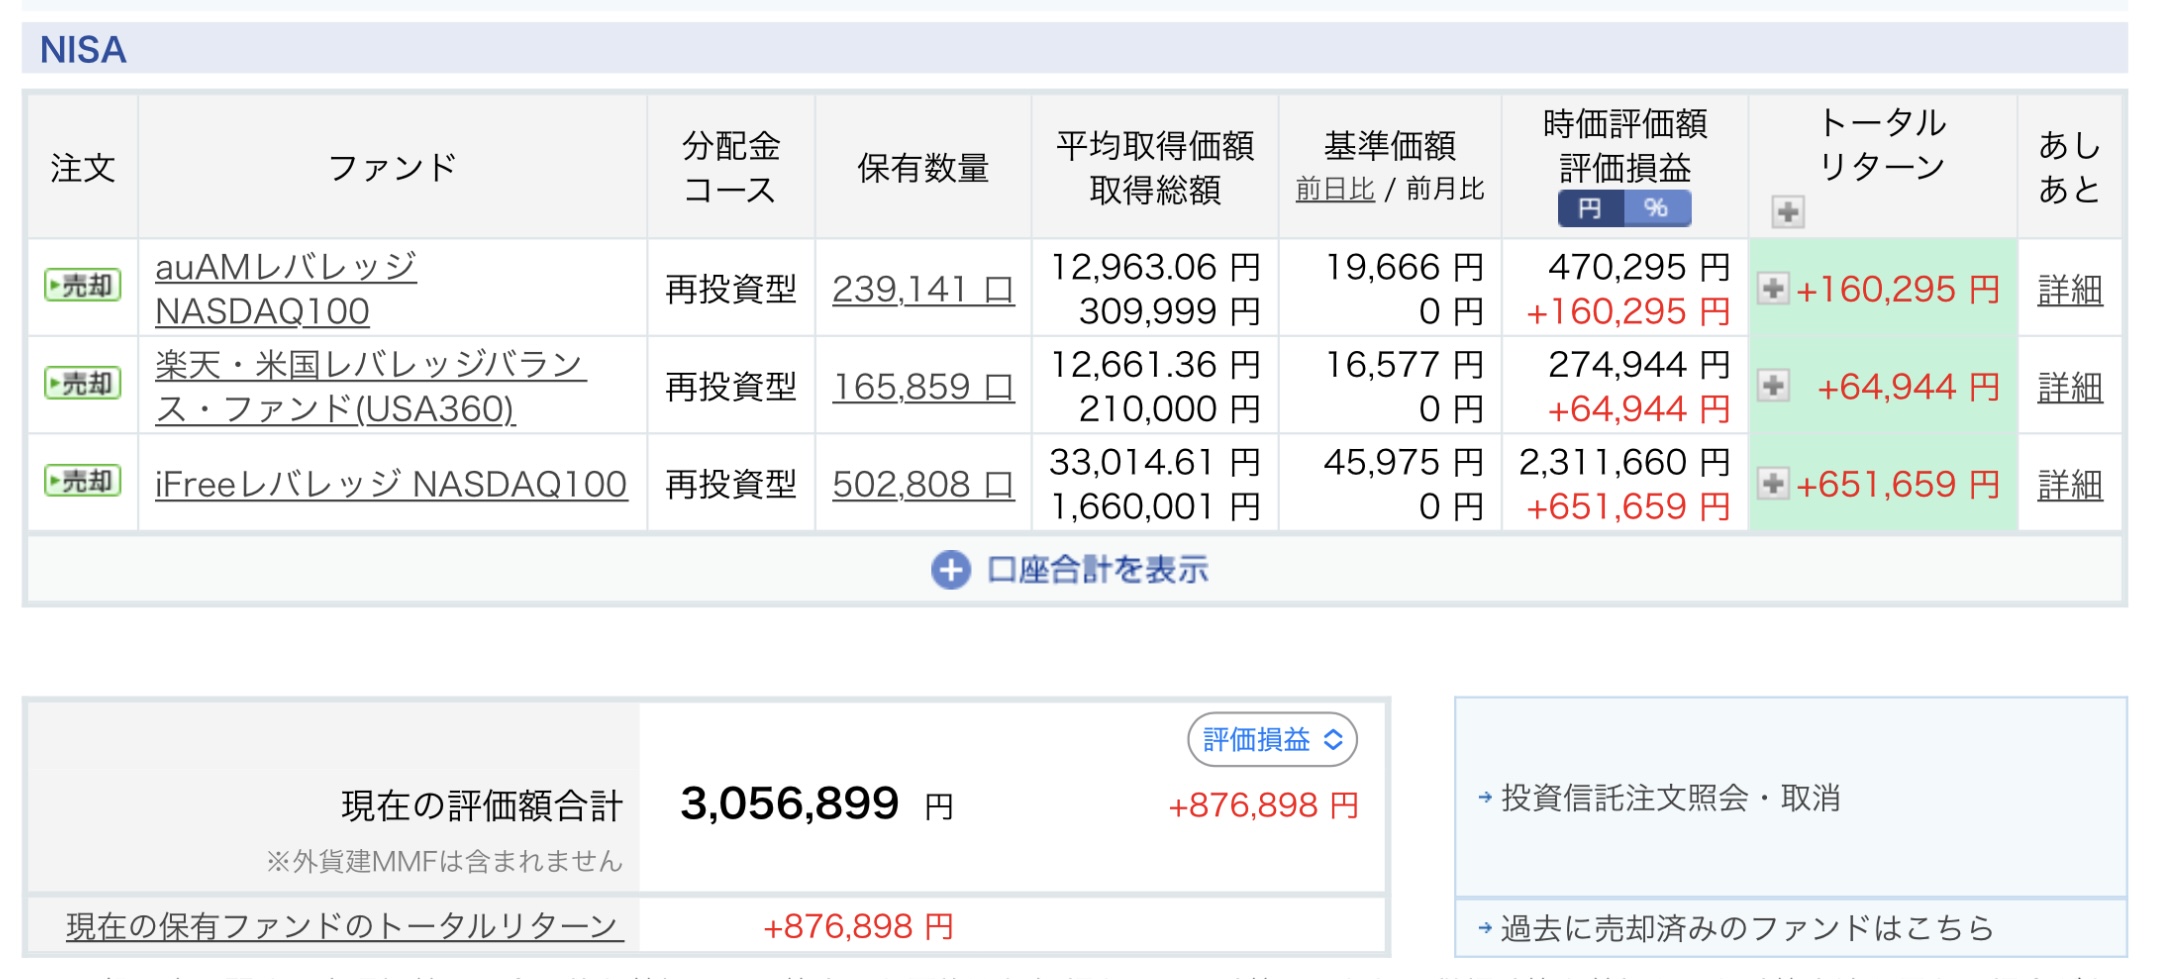Image resolution: width=2162 pixels, height=979 pixels.
Task: Open 詳細 for iFree NASDAQ100 row
Action: click(x=2069, y=486)
